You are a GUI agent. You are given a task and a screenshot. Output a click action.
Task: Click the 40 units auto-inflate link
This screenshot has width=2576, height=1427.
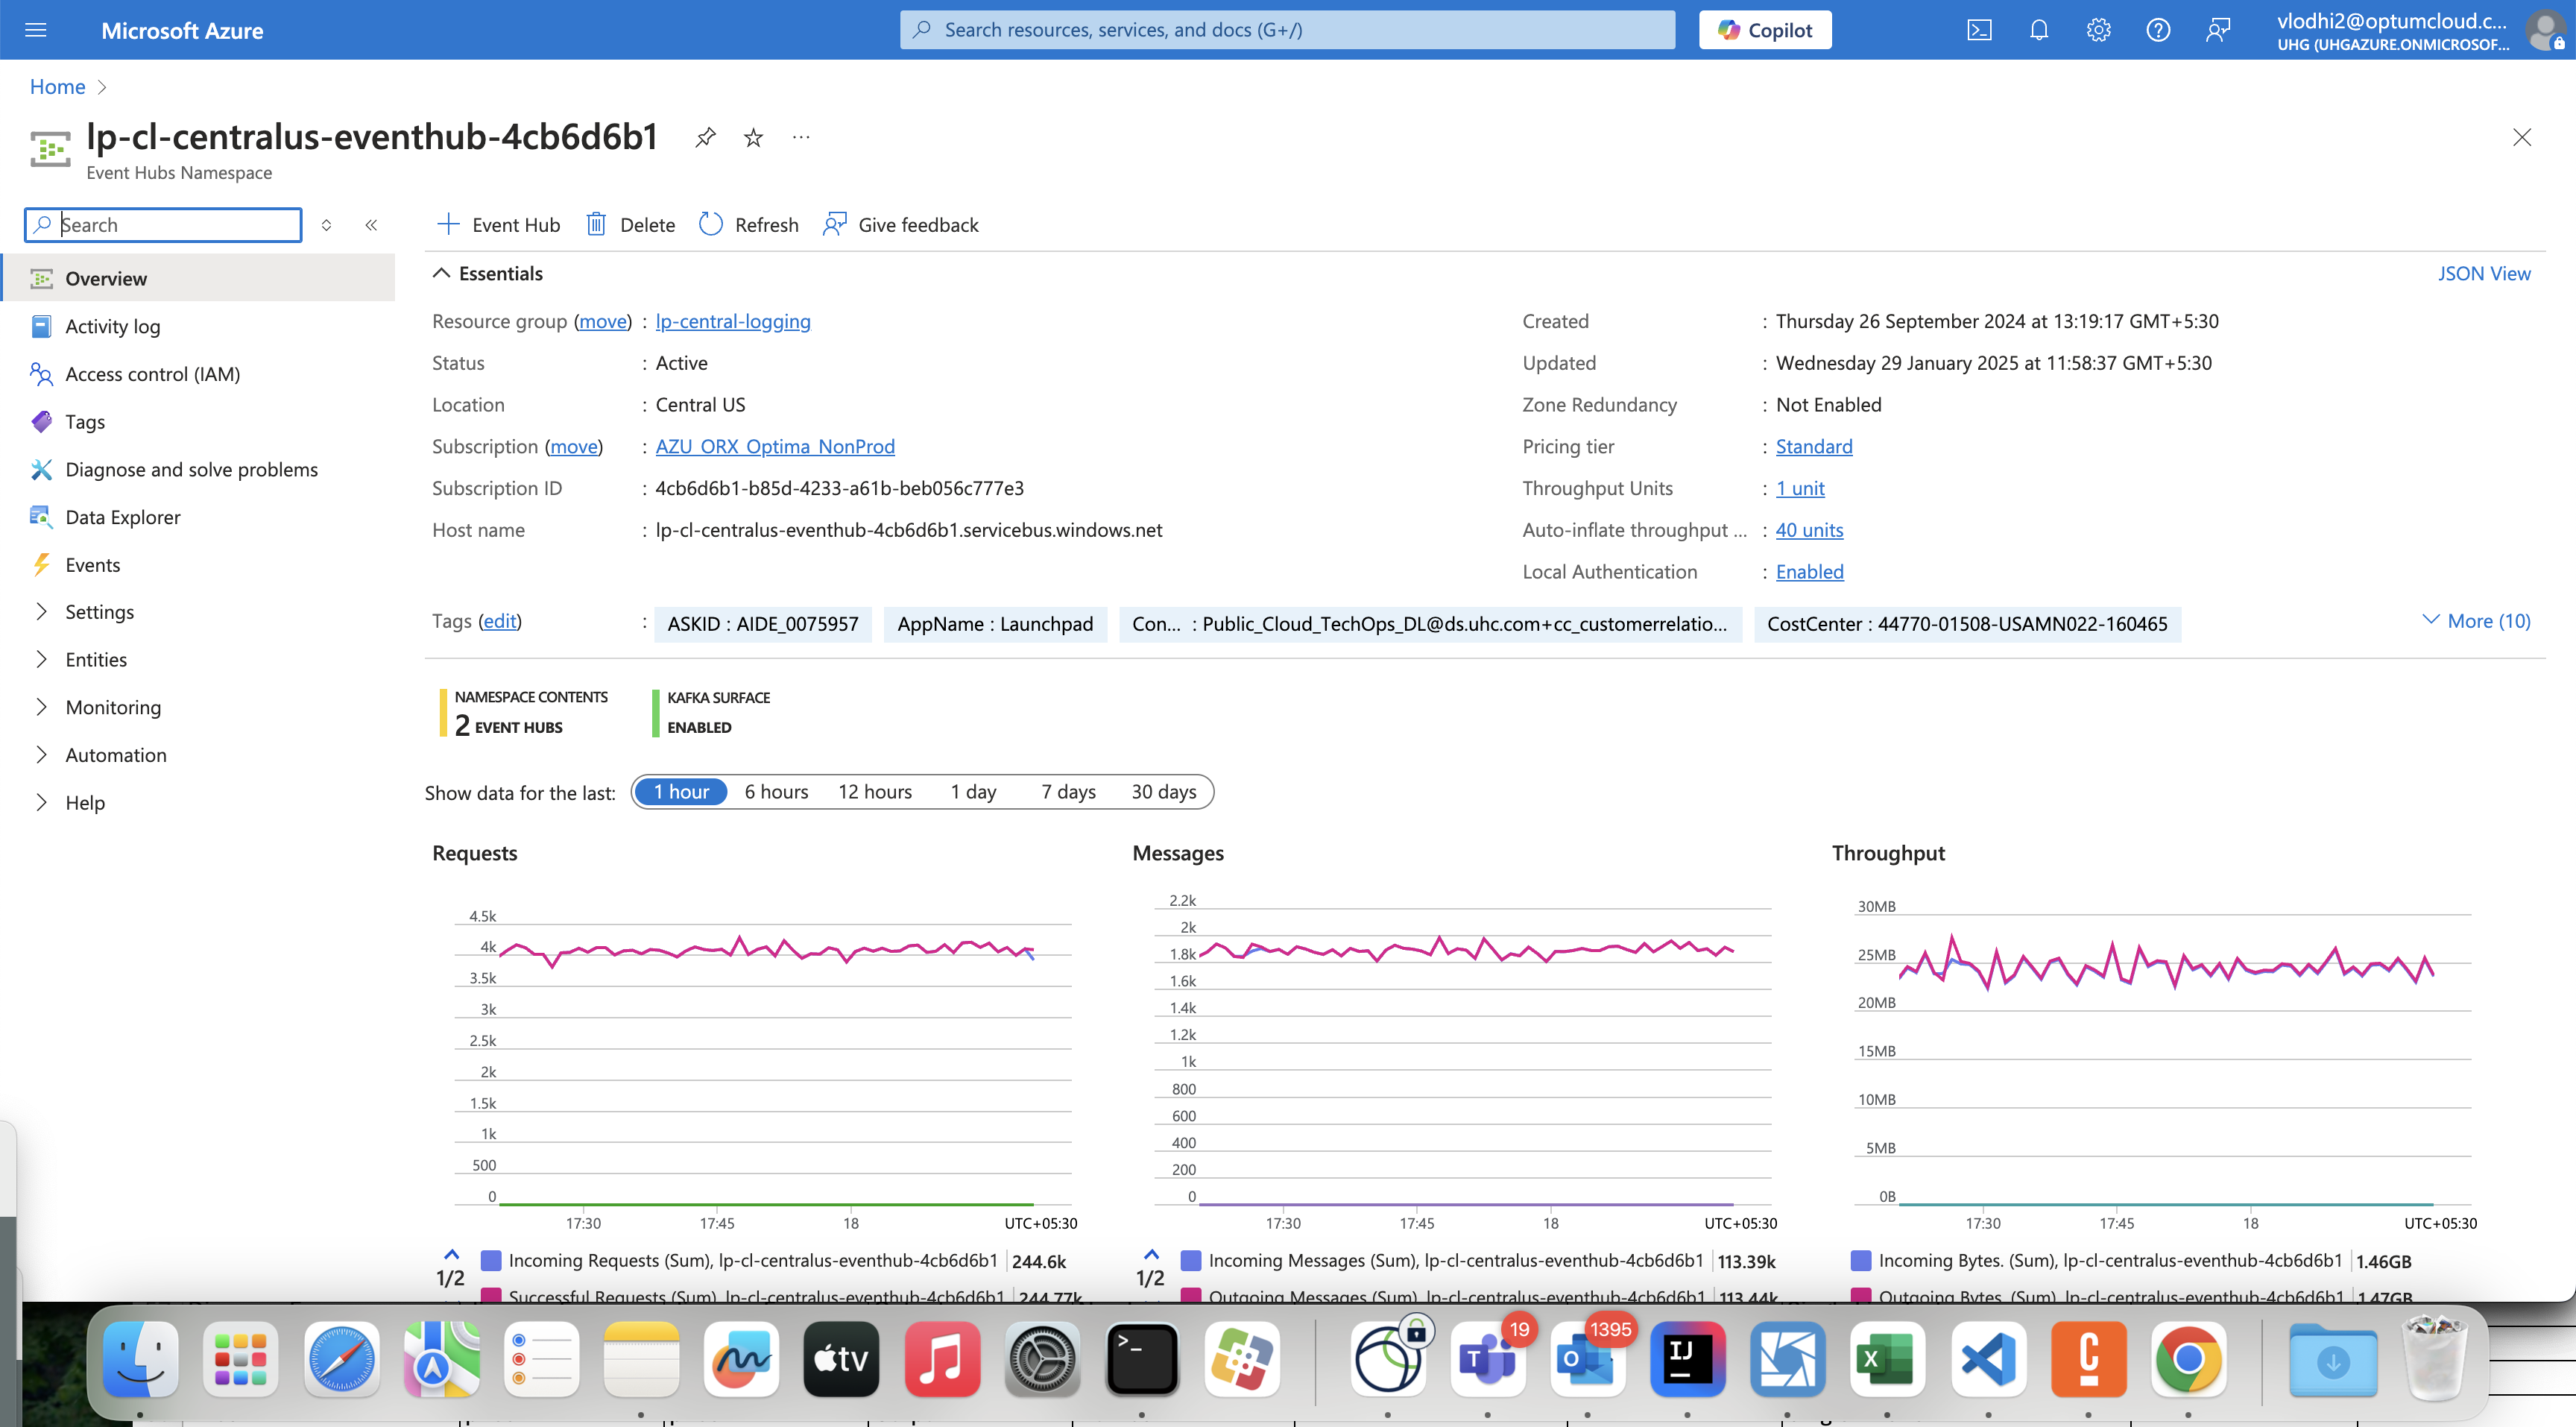(1809, 530)
